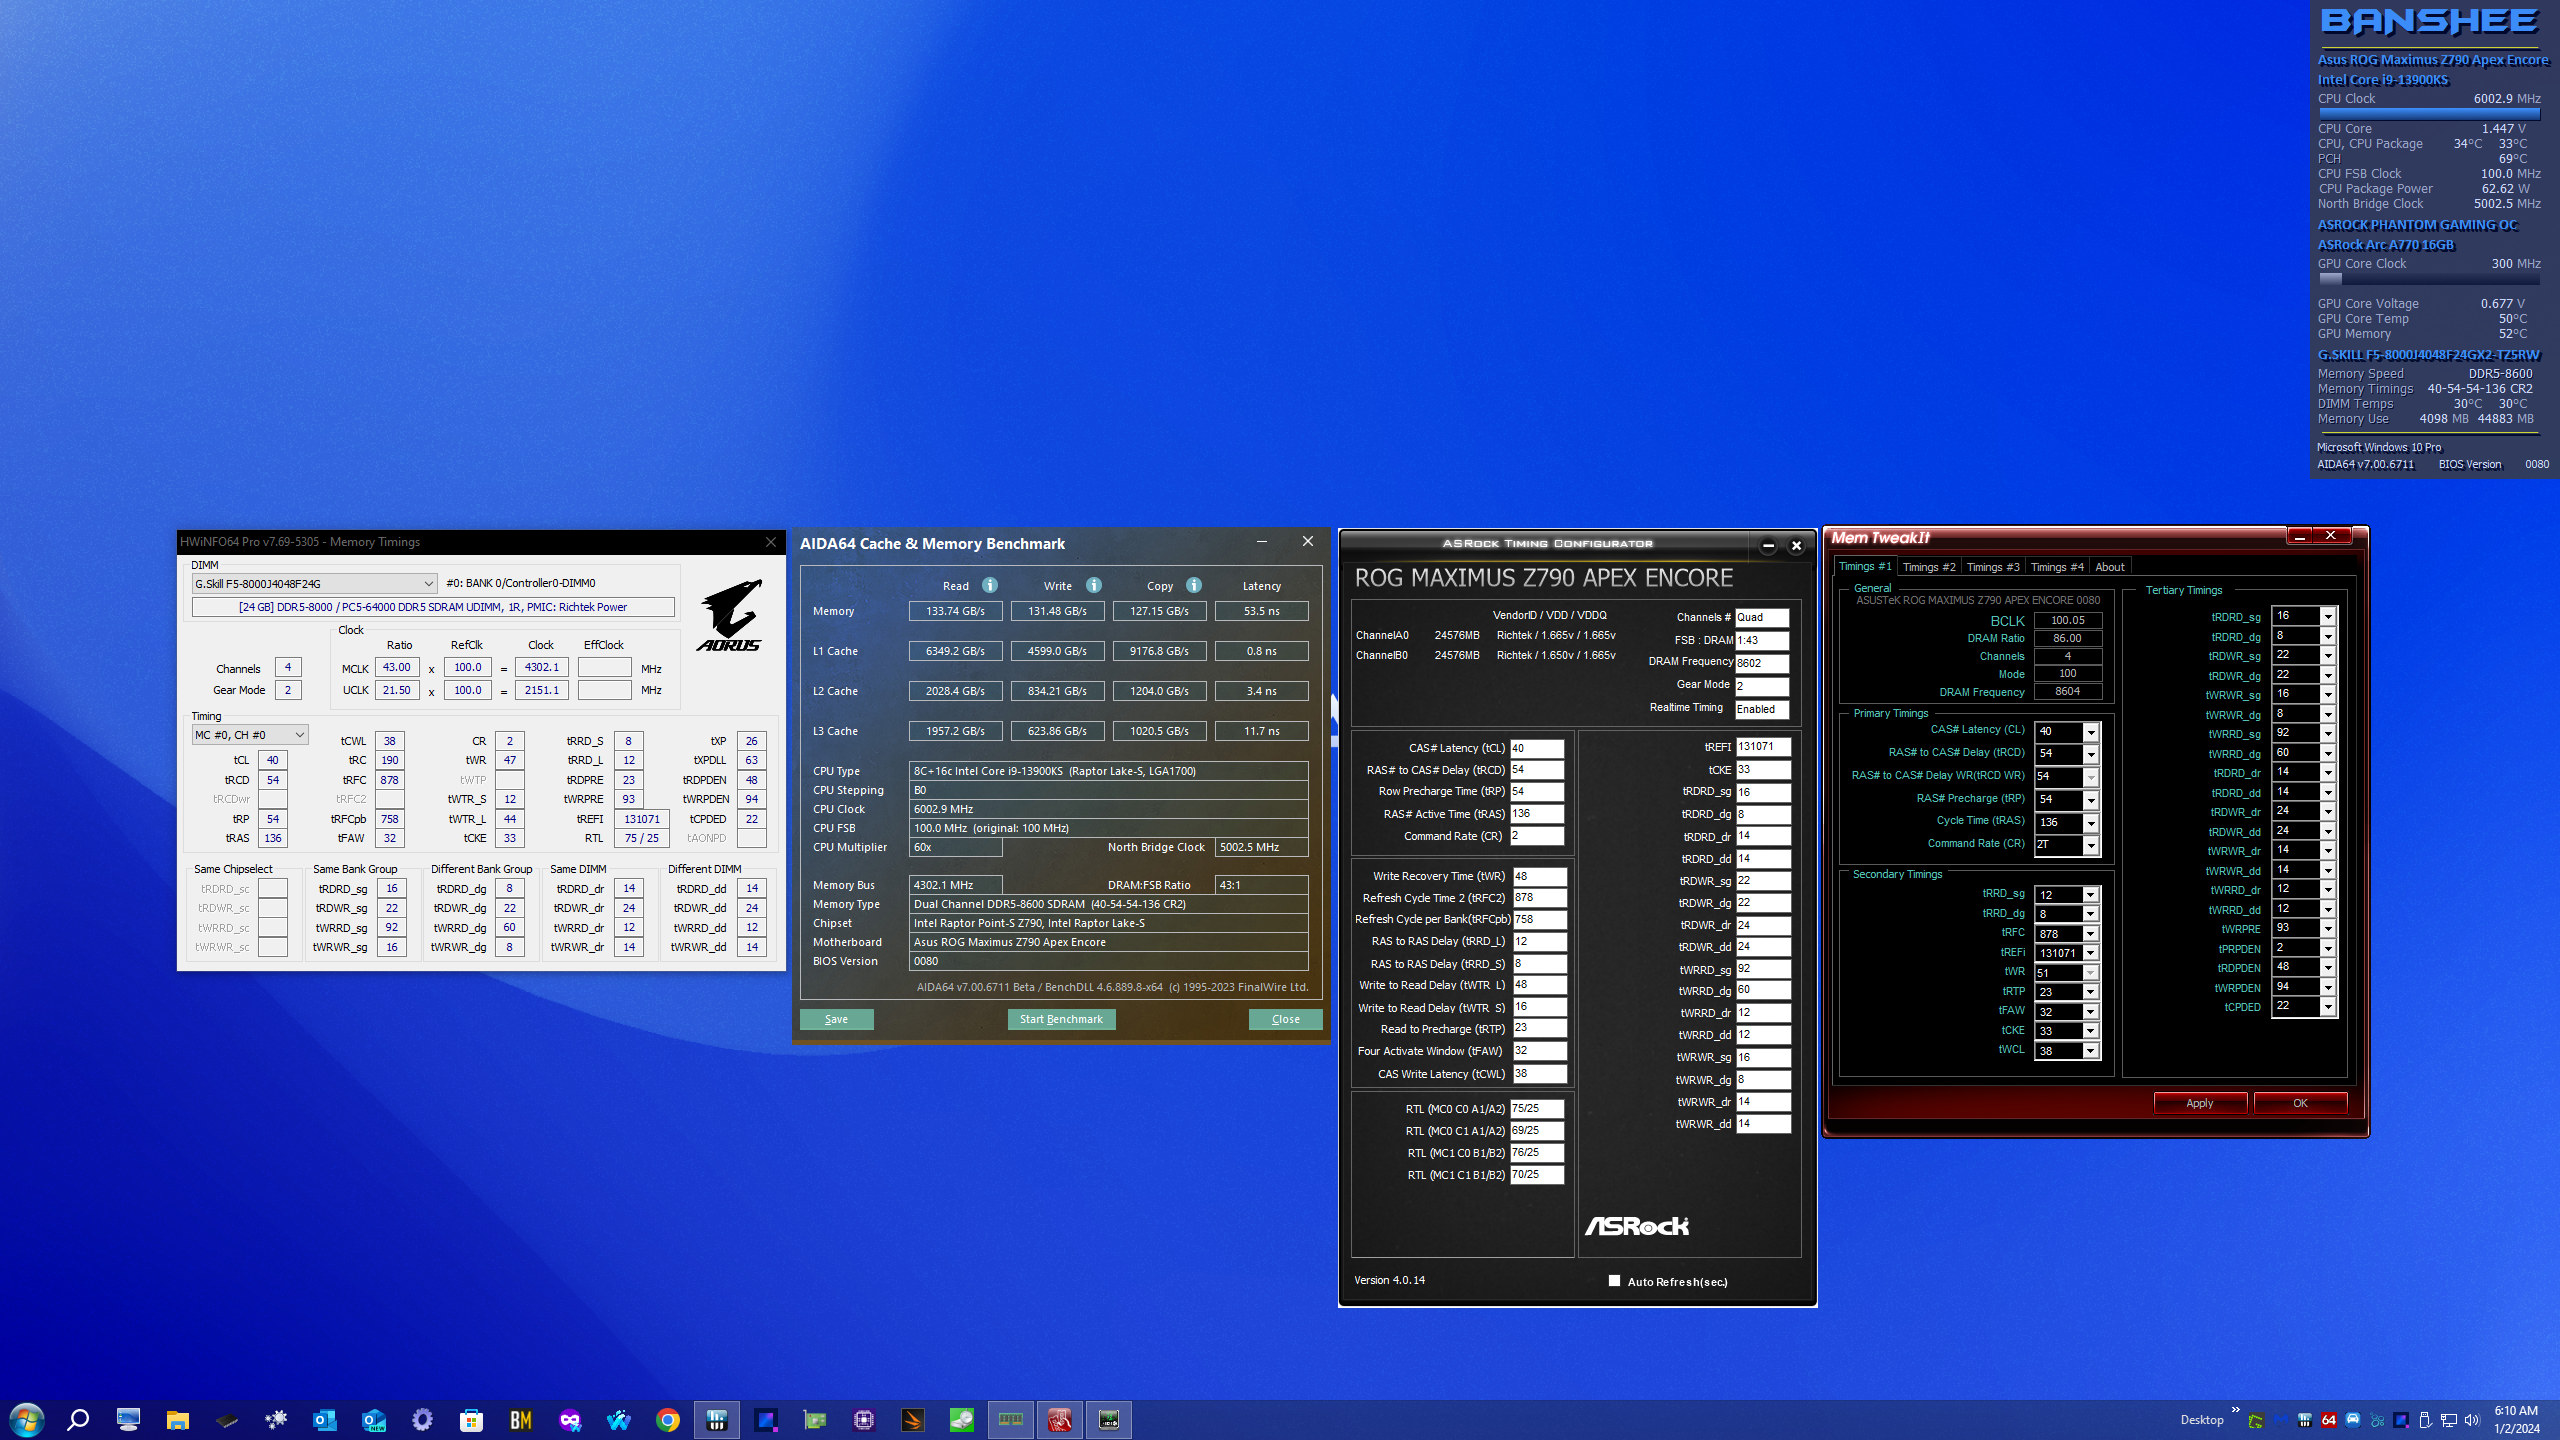This screenshot has height=1440, width=2560.
Task: Switch to HWiNFO64 taskbar button
Action: pos(717,1420)
